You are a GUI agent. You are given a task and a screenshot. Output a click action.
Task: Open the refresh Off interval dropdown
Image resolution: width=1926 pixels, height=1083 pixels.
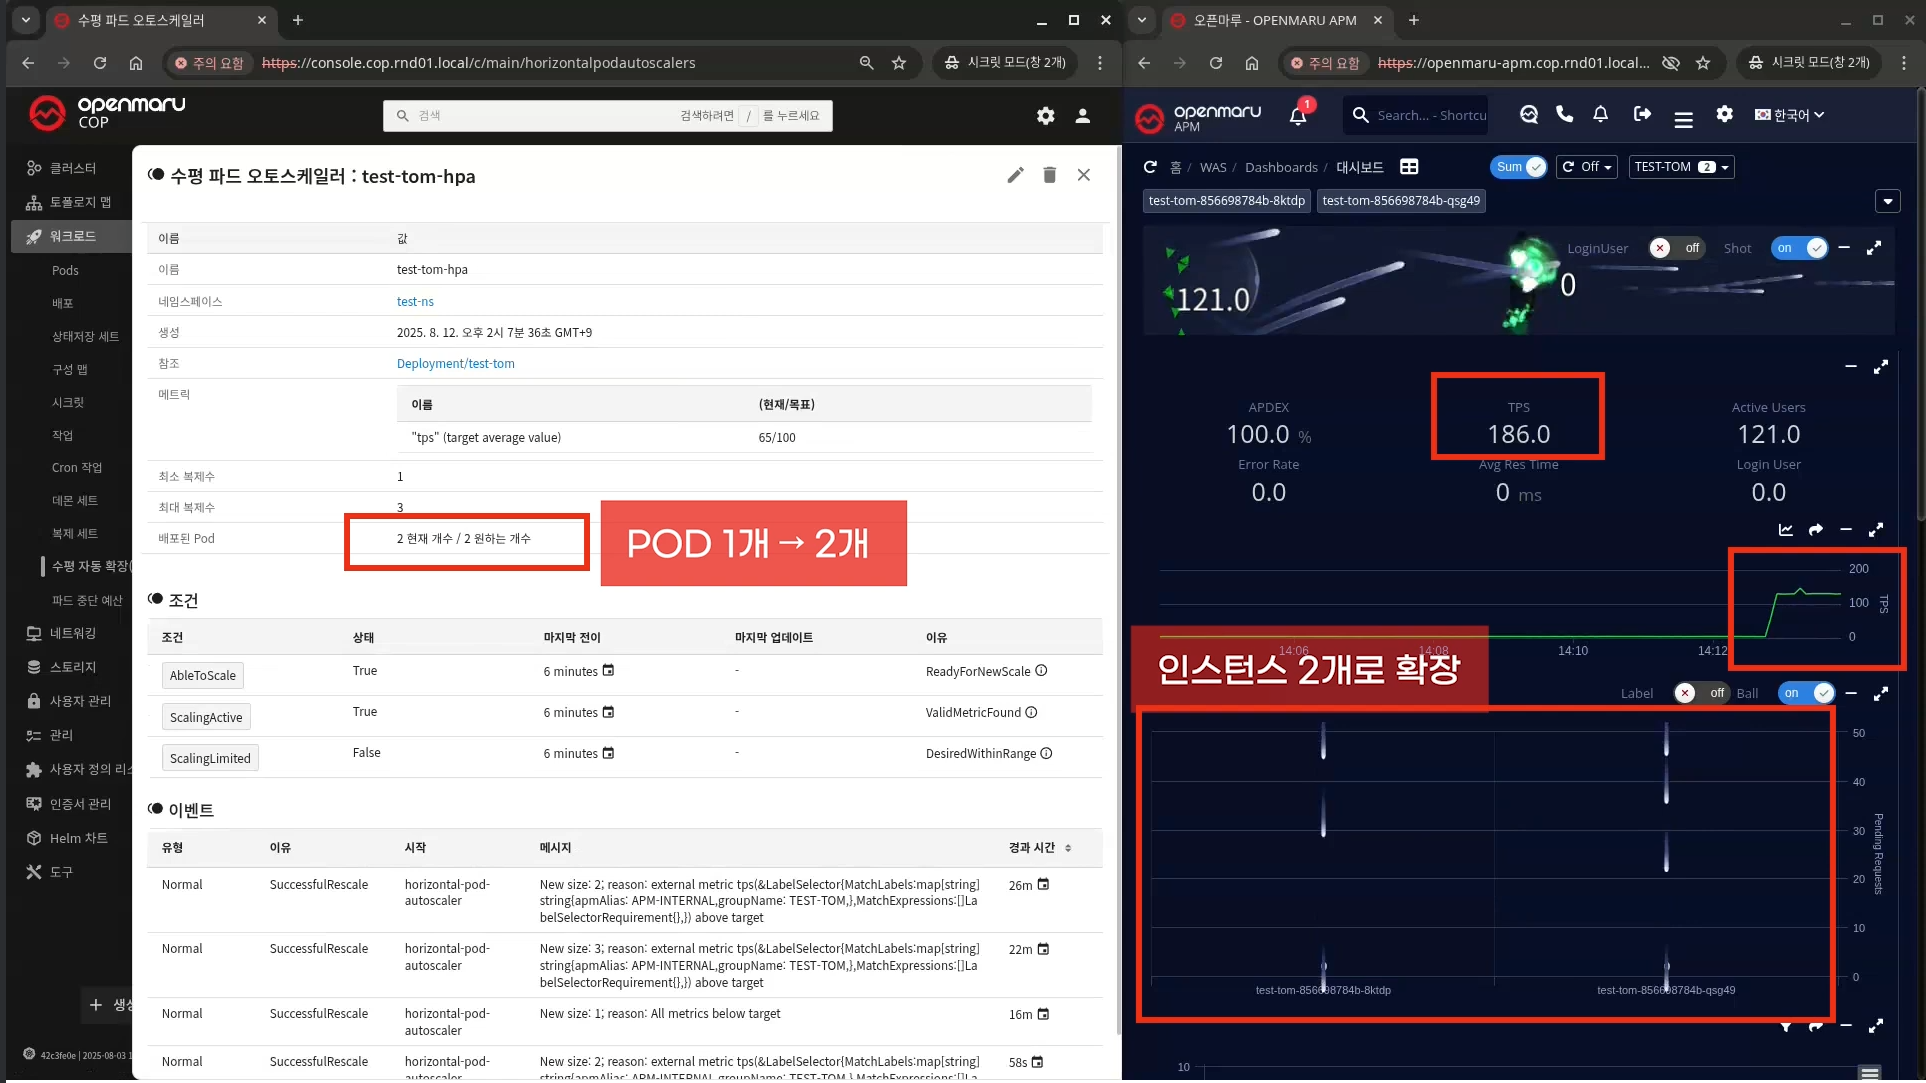pos(1587,167)
